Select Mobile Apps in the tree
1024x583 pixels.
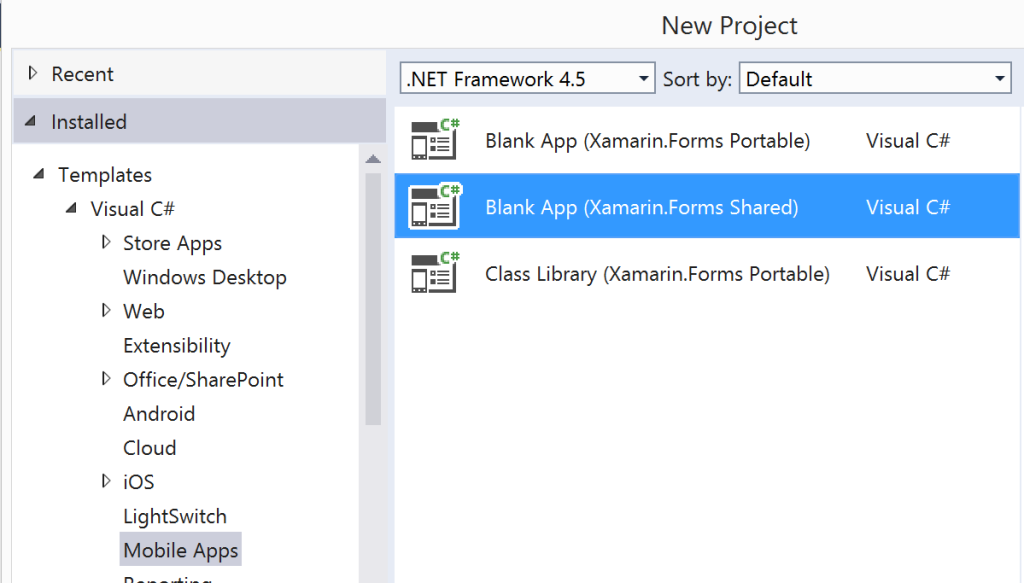pos(180,550)
